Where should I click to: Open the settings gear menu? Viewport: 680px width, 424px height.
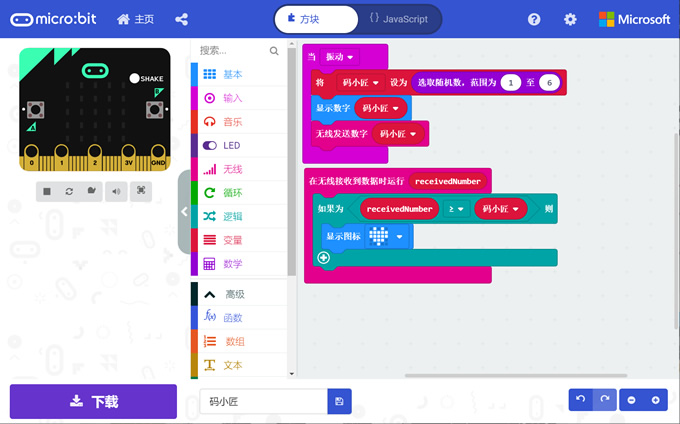point(570,19)
